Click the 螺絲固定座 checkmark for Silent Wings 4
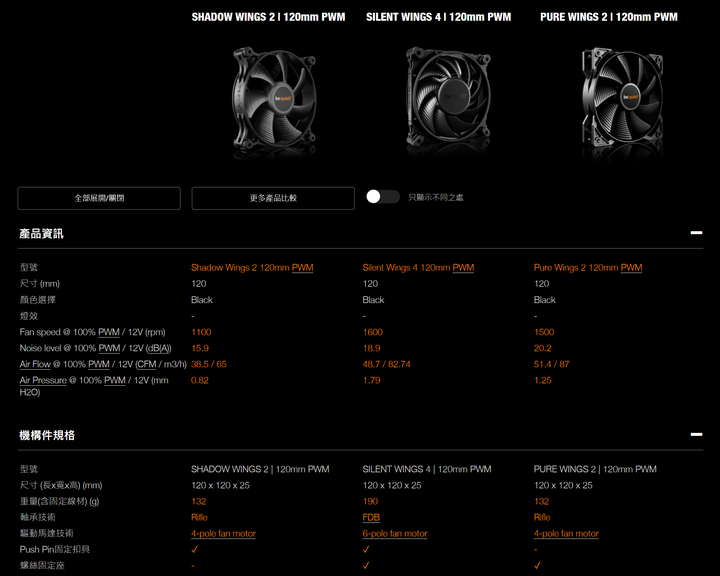Image resolution: width=720 pixels, height=576 pixels. click(366, 565)
